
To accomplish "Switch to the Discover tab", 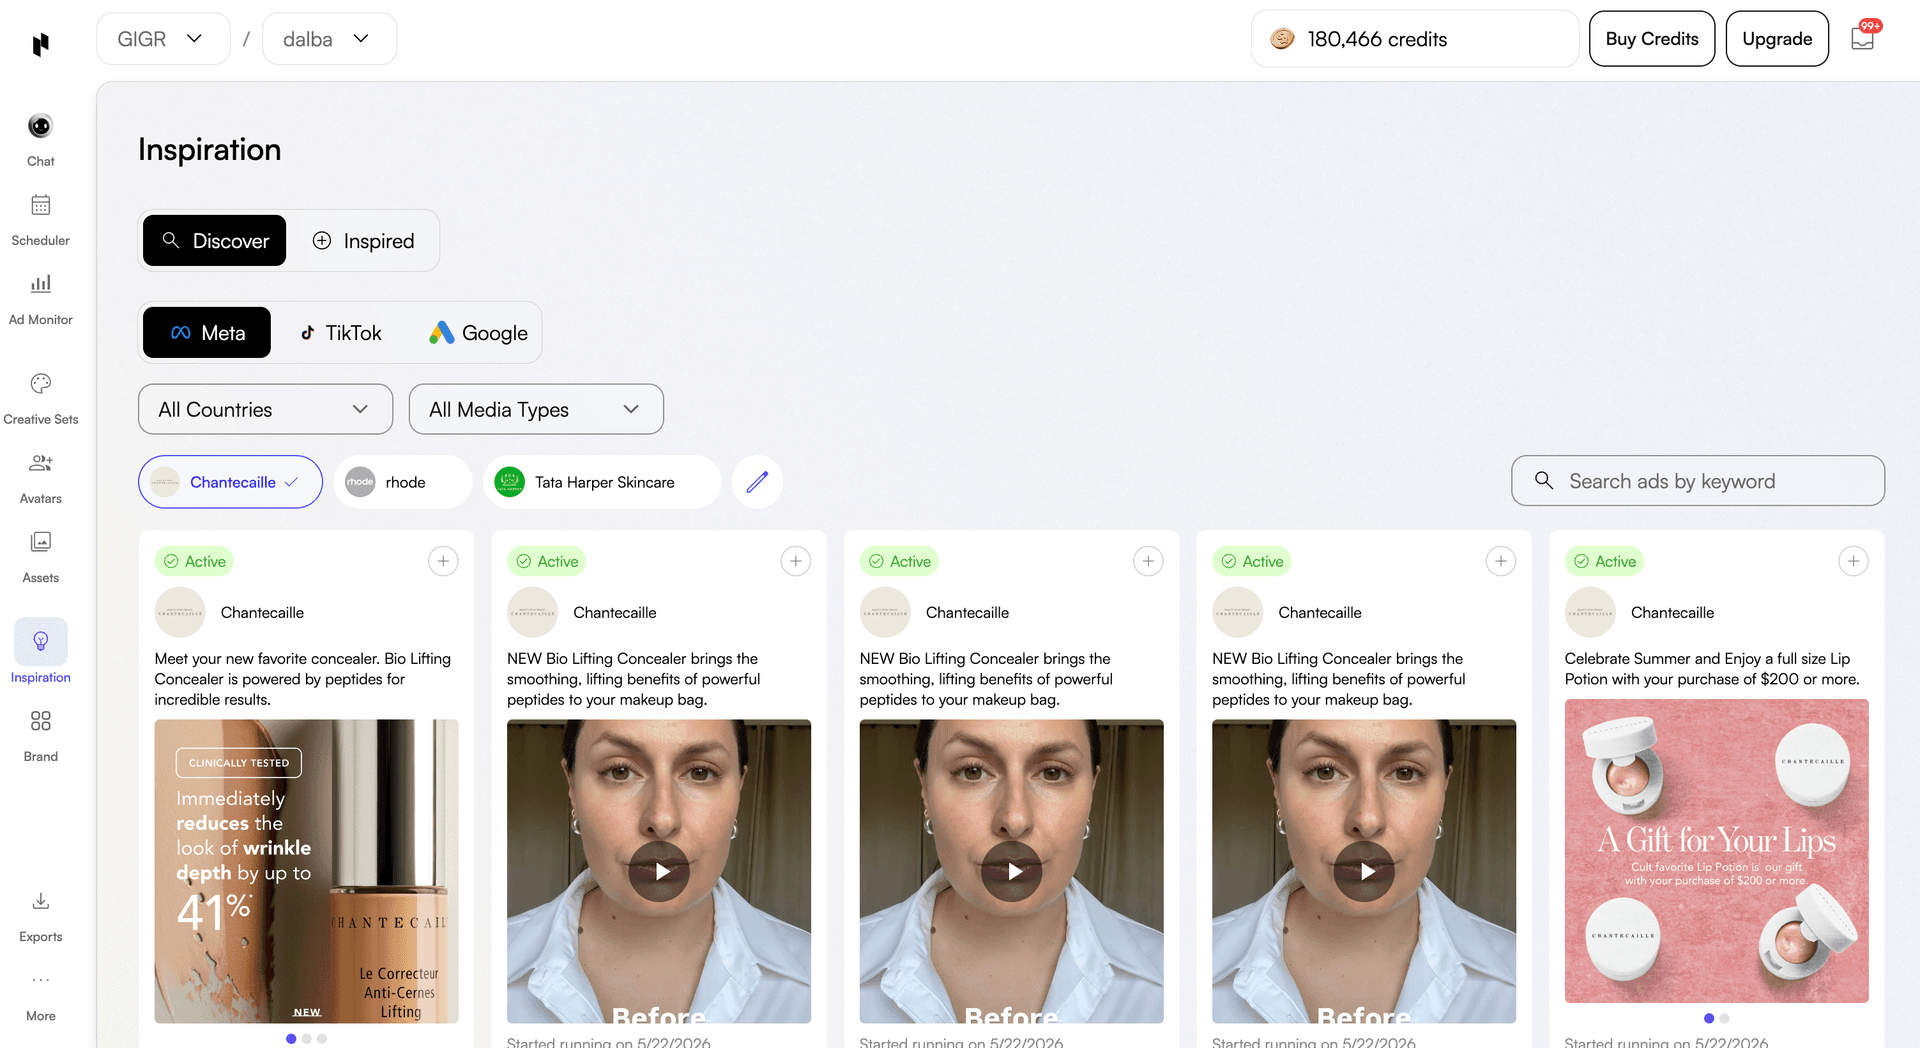I will 214,241.
